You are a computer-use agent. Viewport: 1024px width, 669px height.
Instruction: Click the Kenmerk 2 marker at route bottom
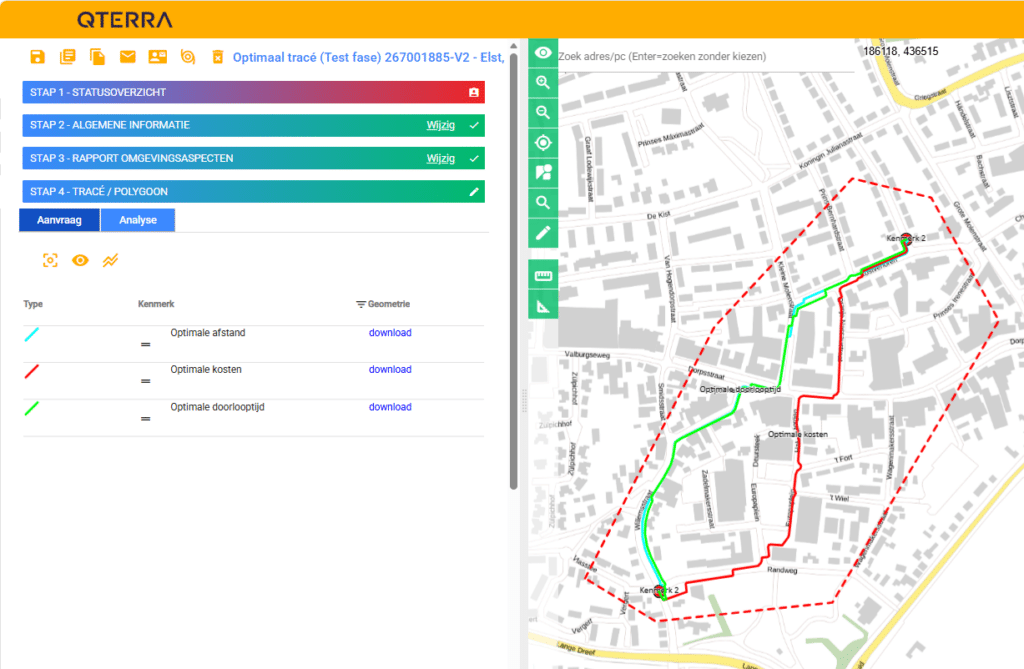pos(659,590)
